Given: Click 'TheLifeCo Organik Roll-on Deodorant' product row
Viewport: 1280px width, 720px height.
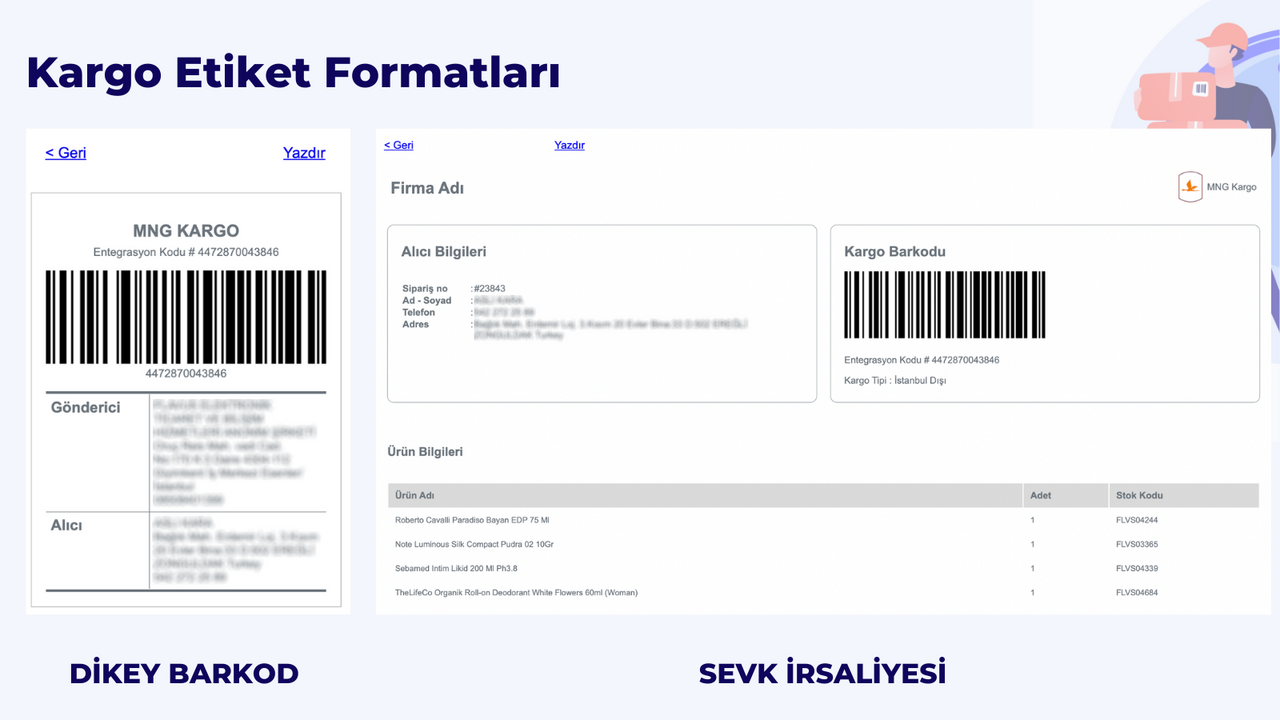Looking at the screenshot, I should tap(823, 593).
